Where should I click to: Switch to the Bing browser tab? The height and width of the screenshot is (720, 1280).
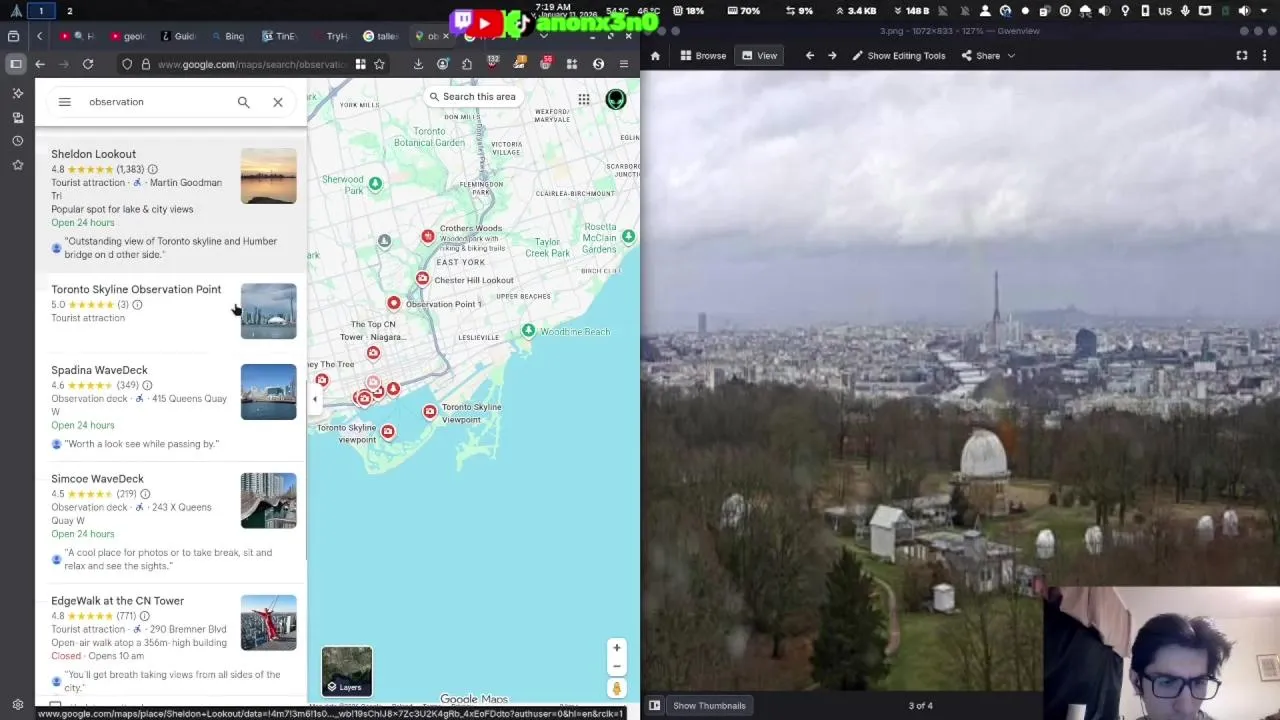tap(228, 36)
